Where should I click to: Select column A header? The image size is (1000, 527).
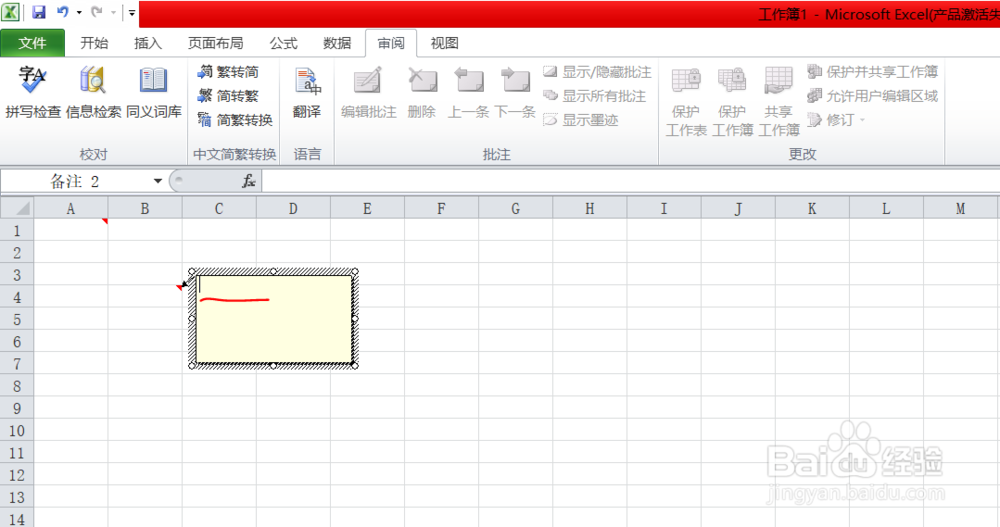click(x=71, y=208)
